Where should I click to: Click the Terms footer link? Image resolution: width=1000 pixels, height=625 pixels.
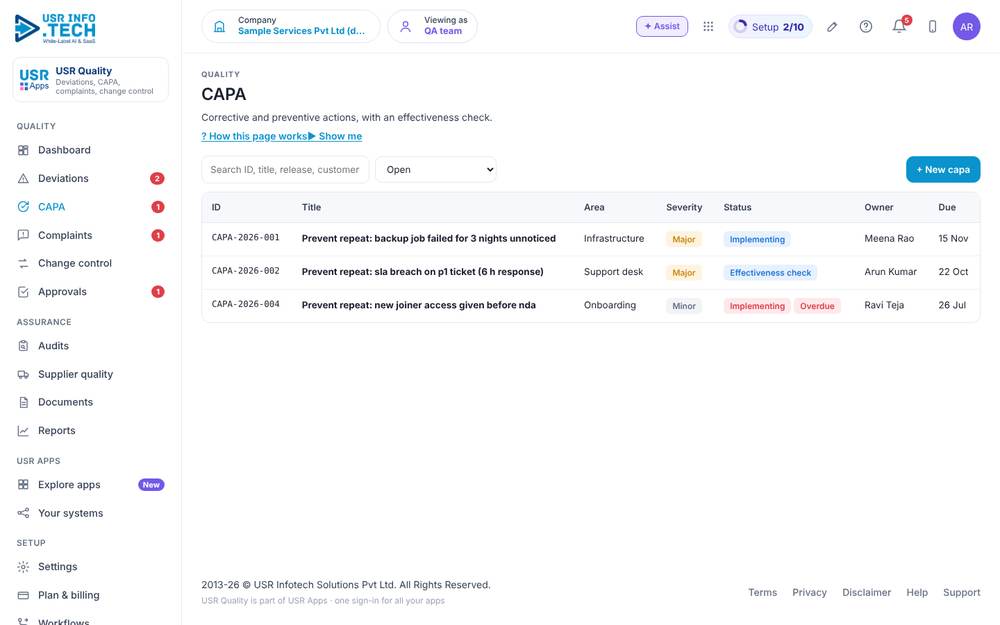pos(762,592)
